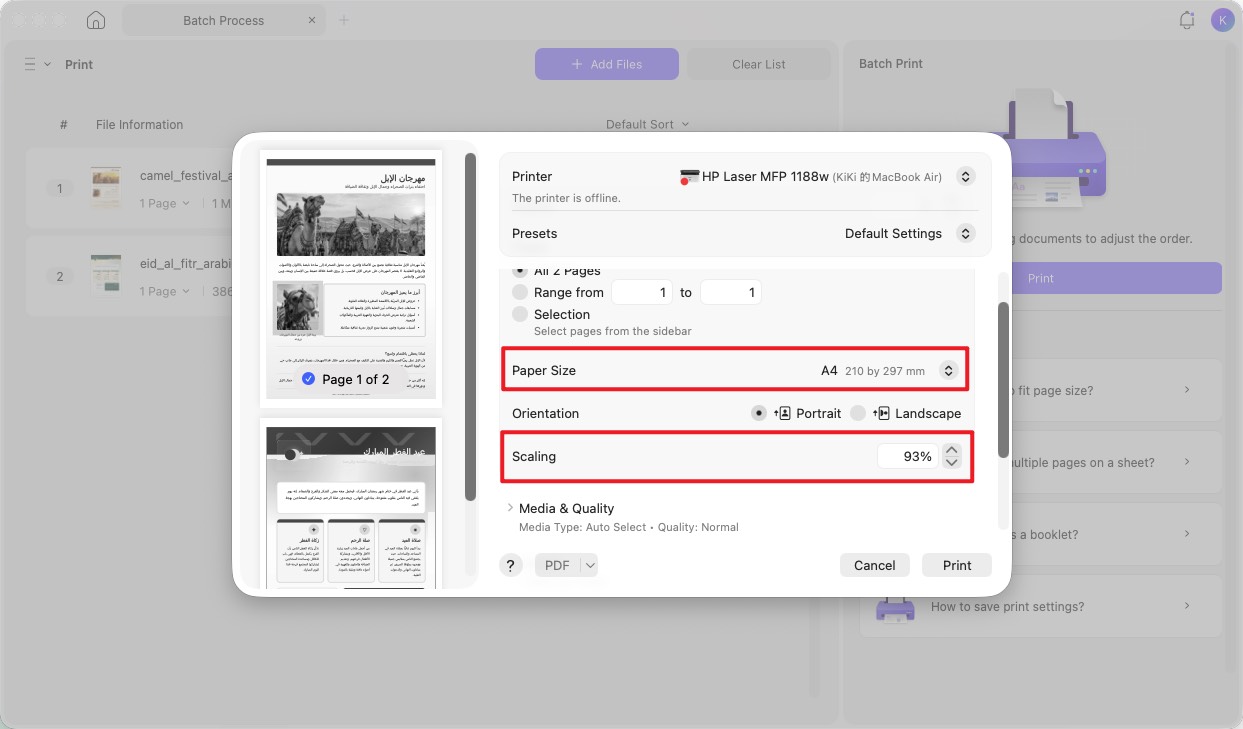Click the Clear List button
Viewport: 1243px width, 729px height.
(x=759, y=64)
